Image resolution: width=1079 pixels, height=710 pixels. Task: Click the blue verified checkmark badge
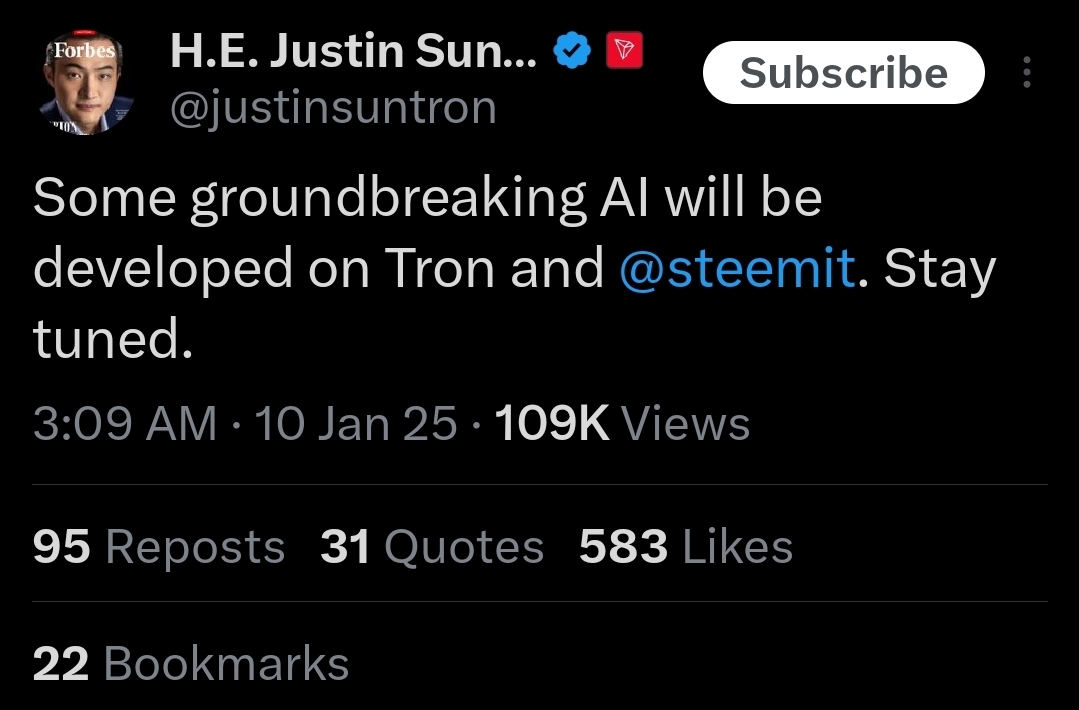(x=572, y=51)
